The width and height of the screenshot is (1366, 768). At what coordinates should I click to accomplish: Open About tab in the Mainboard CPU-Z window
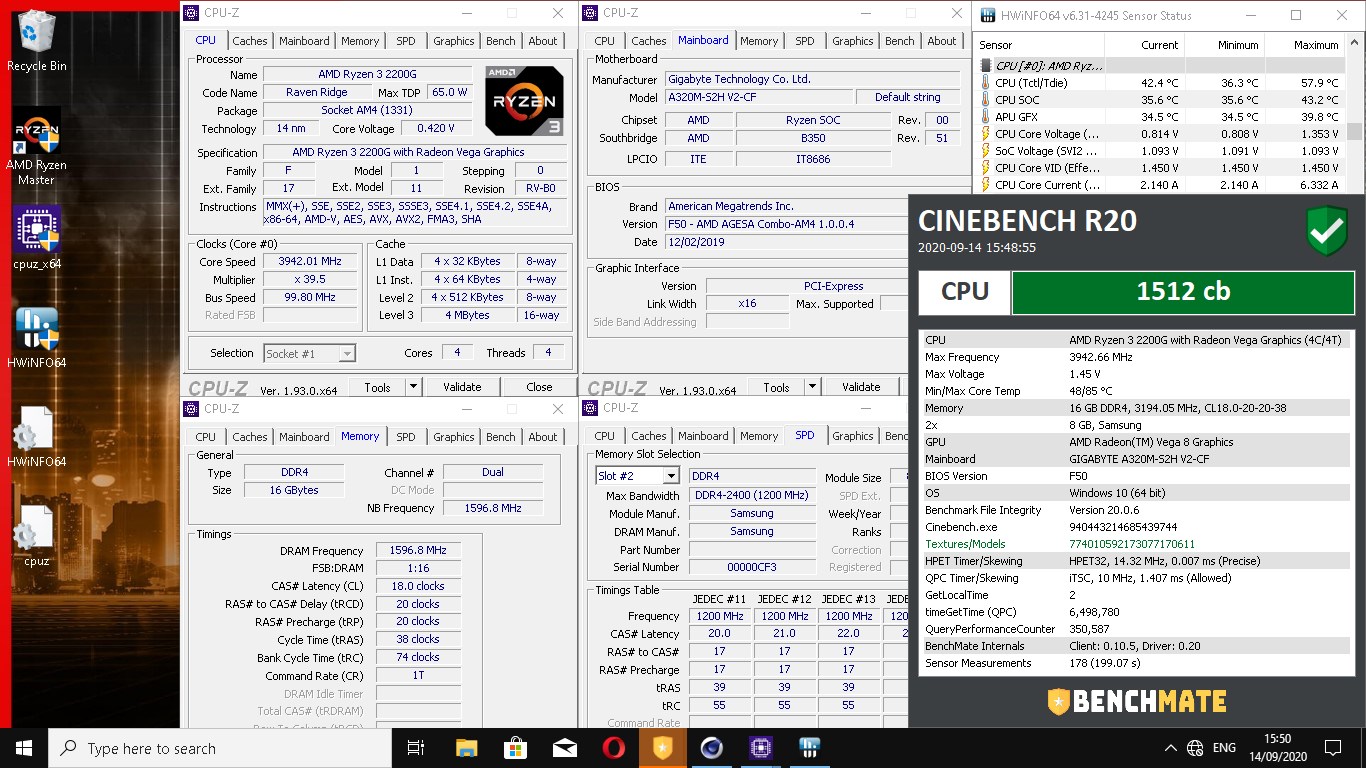tap(941, 41)
